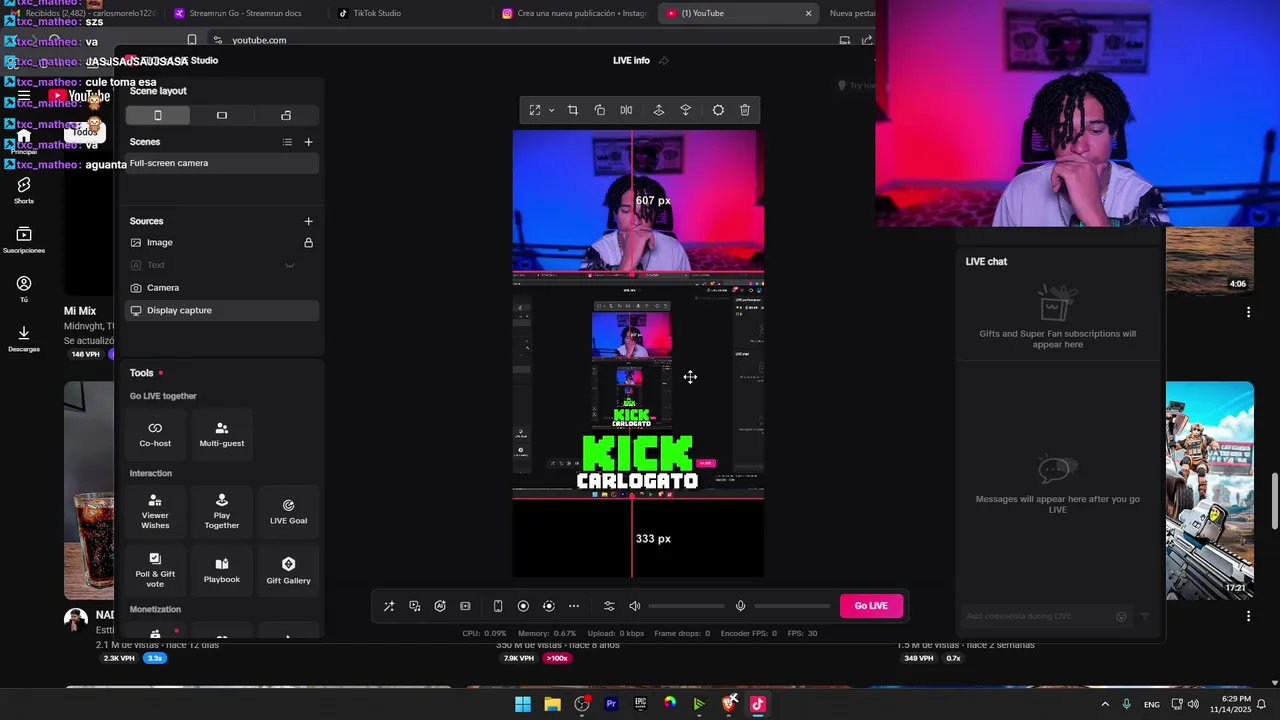This screenshot has height=720, width=1280.
Task: Move source layer up
Action: click(x=659, y=110)
